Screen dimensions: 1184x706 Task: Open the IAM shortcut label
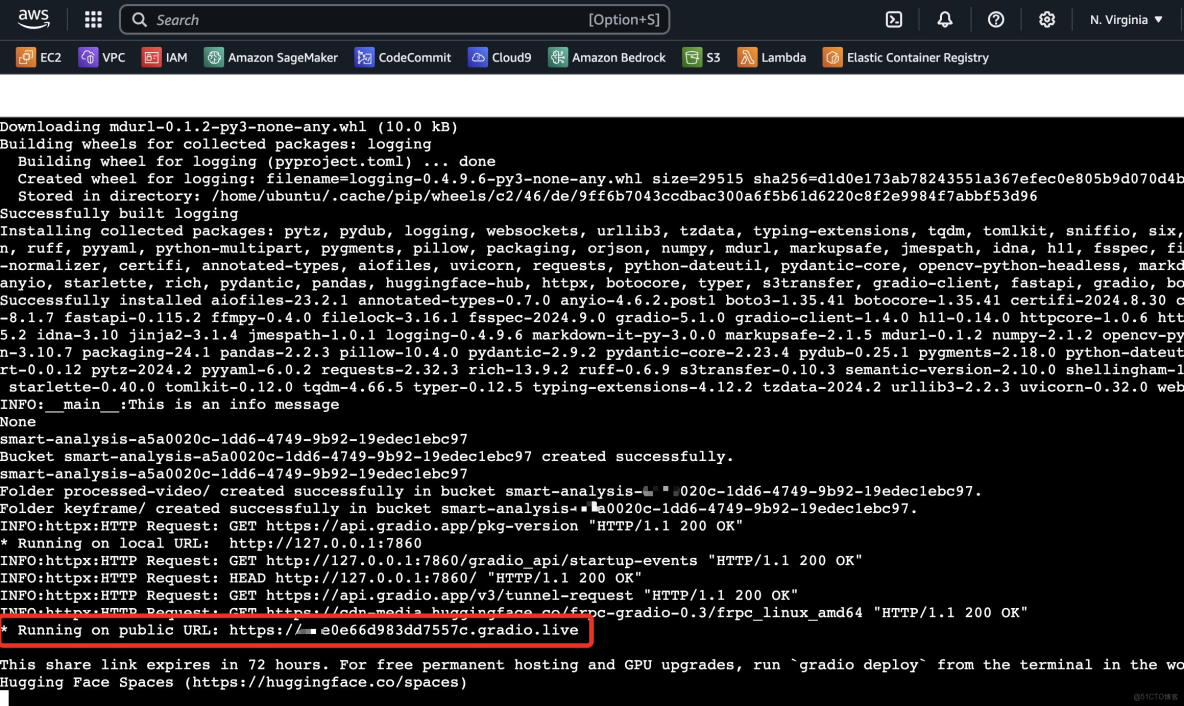click(x=176, y=57)
